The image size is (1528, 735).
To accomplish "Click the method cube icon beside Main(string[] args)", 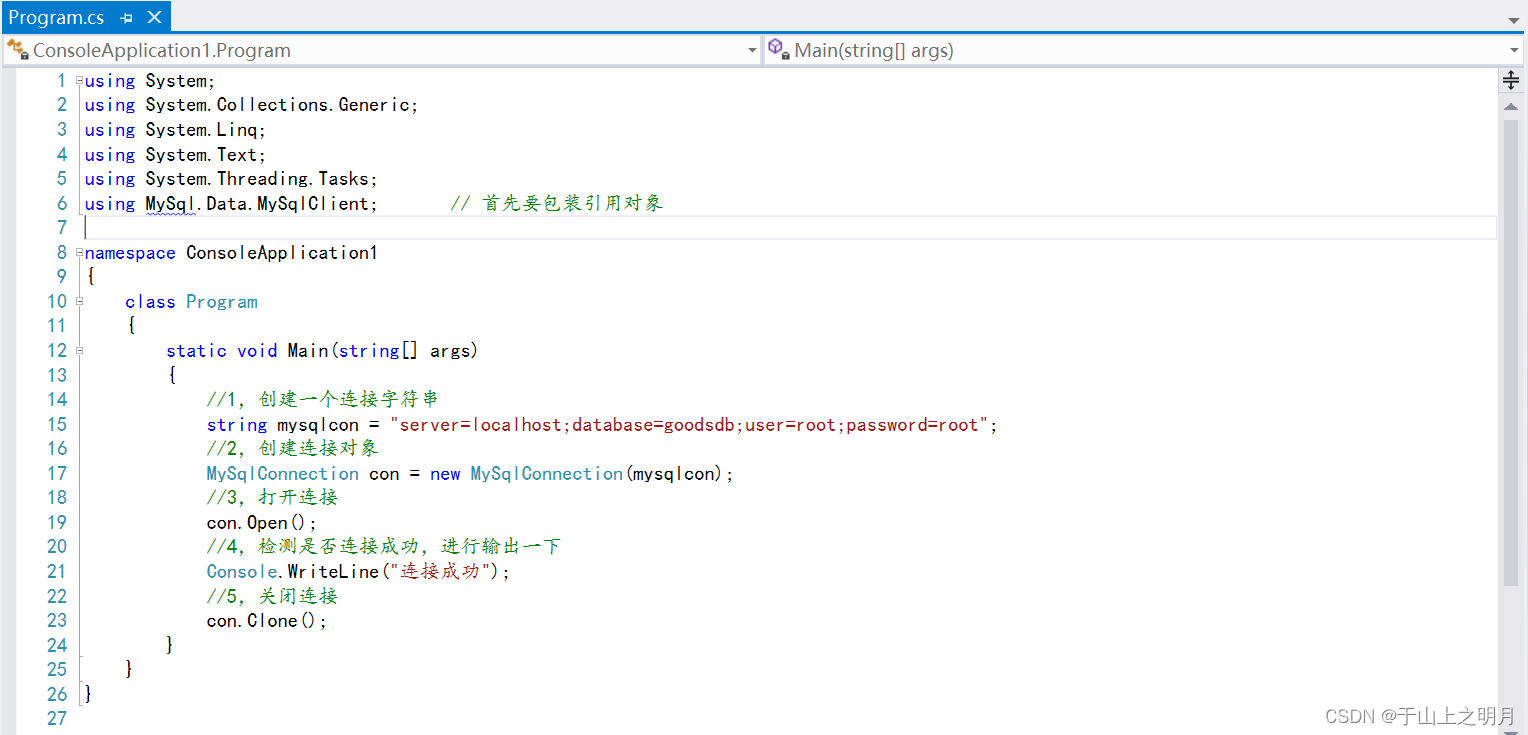I will point(779,48).
